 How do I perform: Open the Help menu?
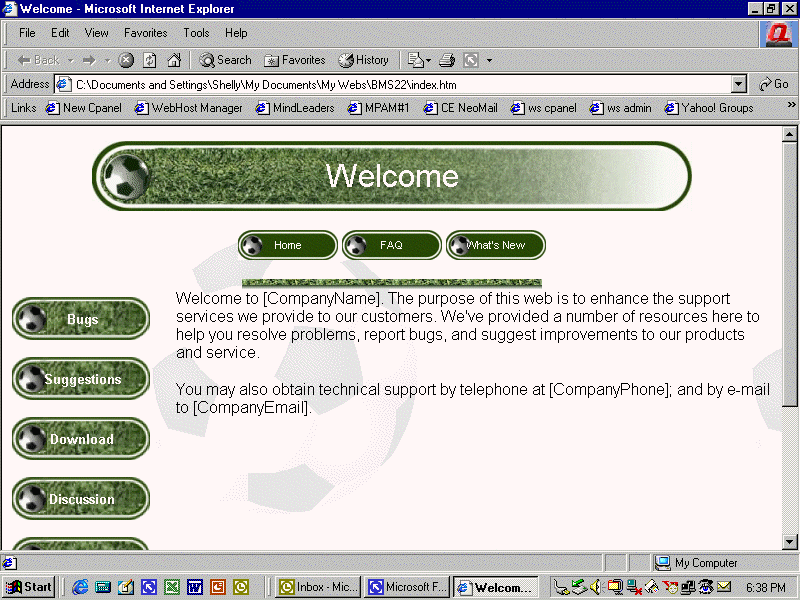236,33
